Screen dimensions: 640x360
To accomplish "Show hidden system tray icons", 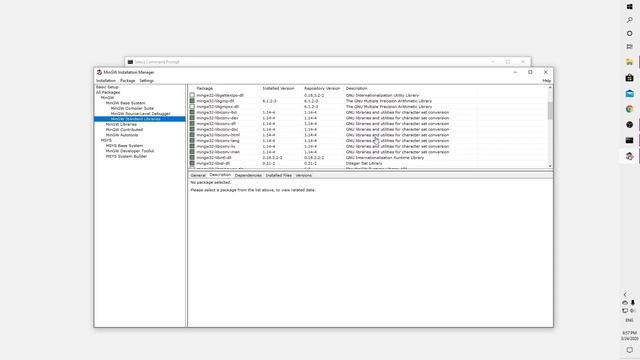I will pyautogui.click(x=625, y=294).
